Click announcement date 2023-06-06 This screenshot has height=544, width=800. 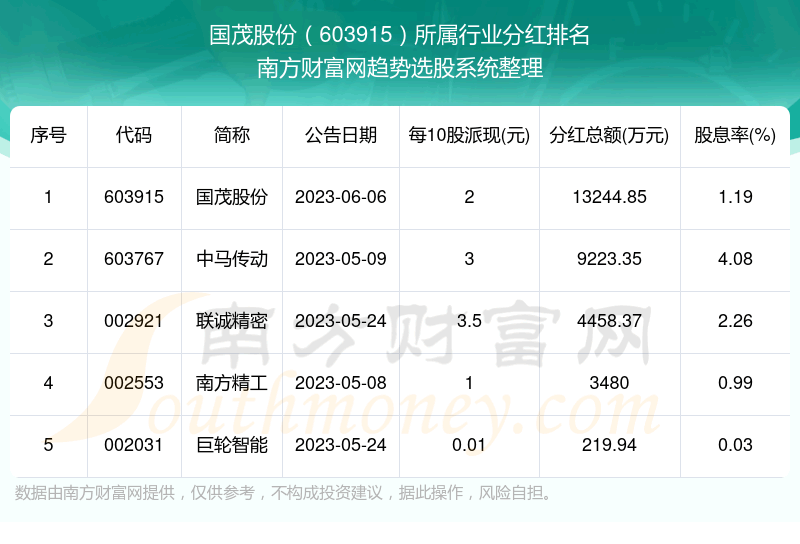pyautogui.click(x=341, y=197)
